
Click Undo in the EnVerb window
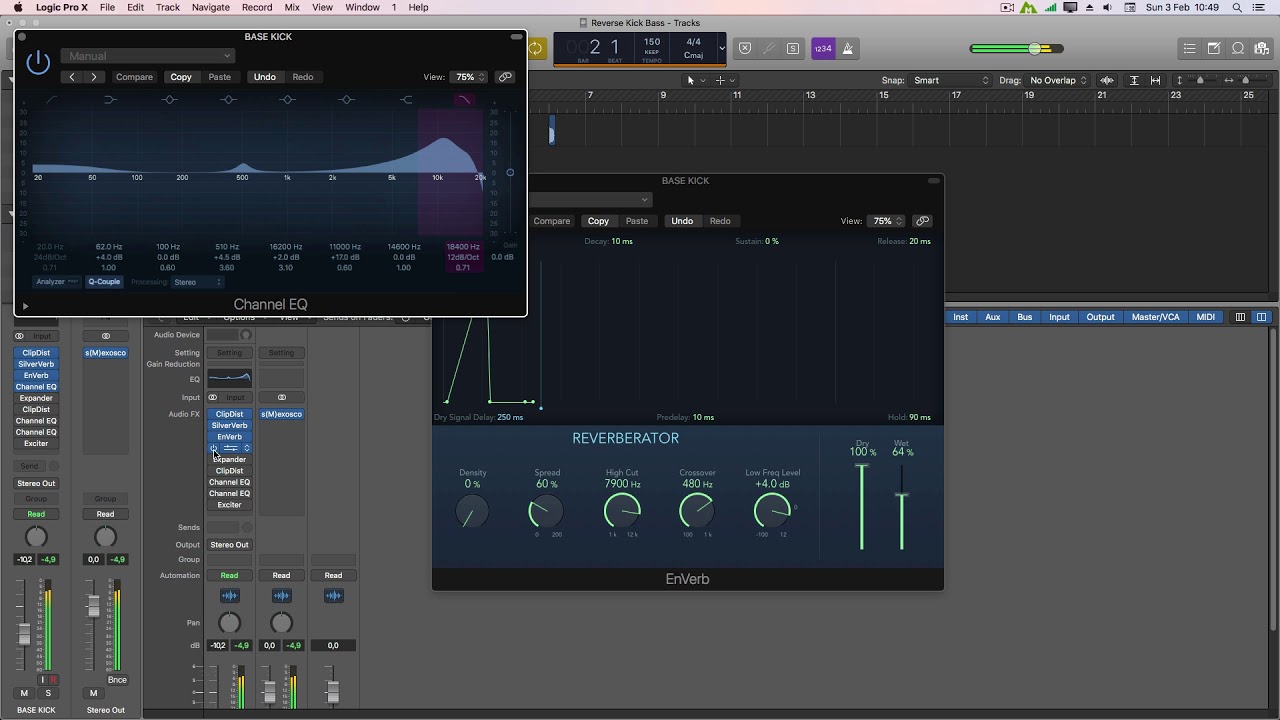pyautogui.click(x=682, y=221)
